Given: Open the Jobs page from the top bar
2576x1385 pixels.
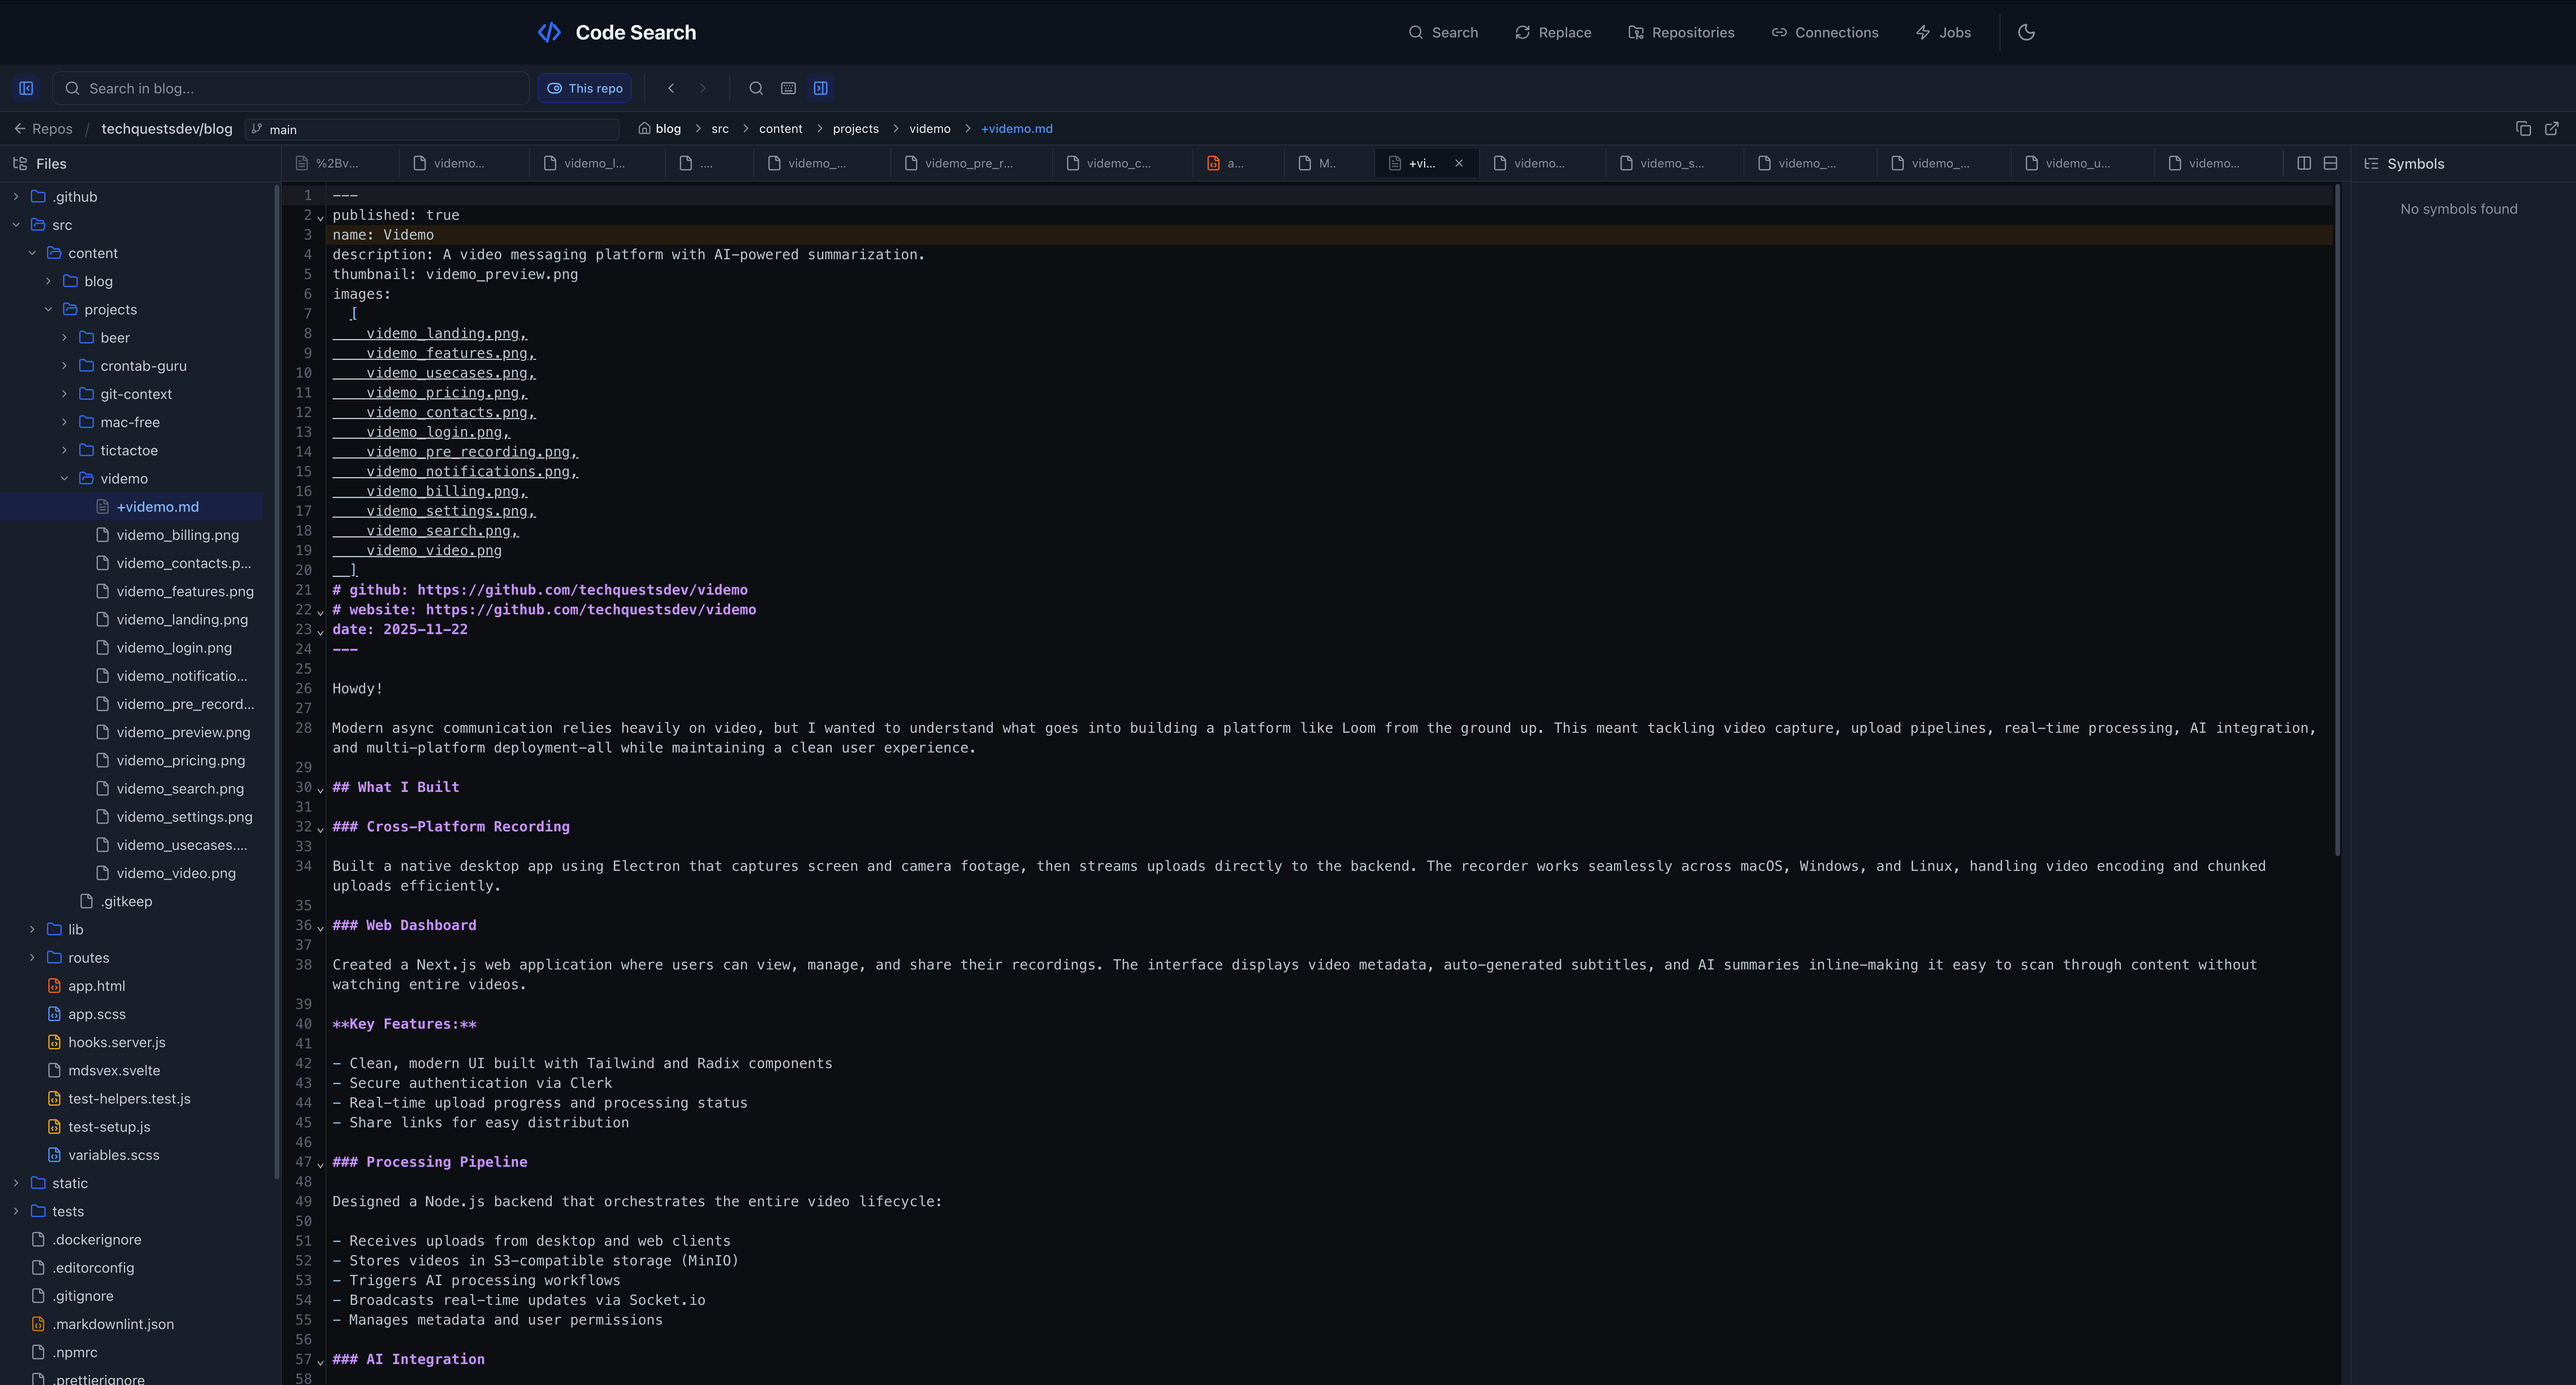Looking at the screenshot, I should pos(1942,32).
